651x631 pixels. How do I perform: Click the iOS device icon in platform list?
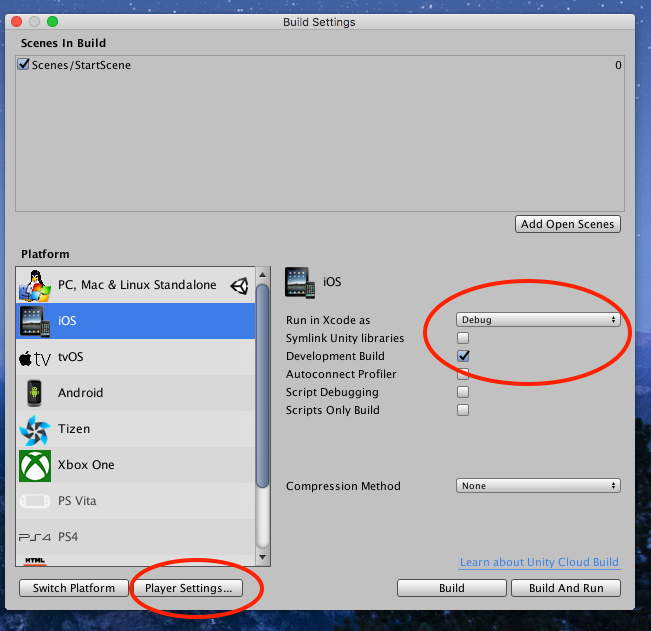coord(35,321)
